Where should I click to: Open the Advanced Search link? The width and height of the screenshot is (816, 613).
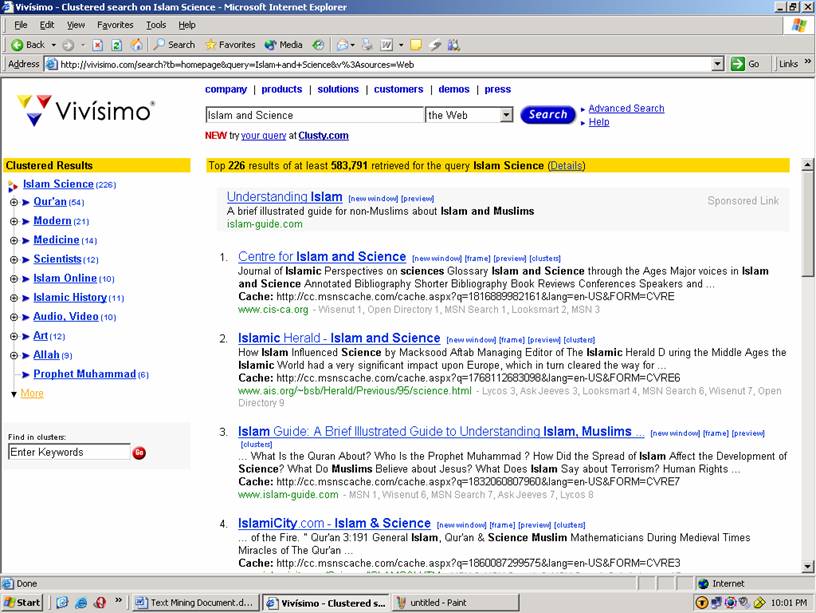pos(626,108)
